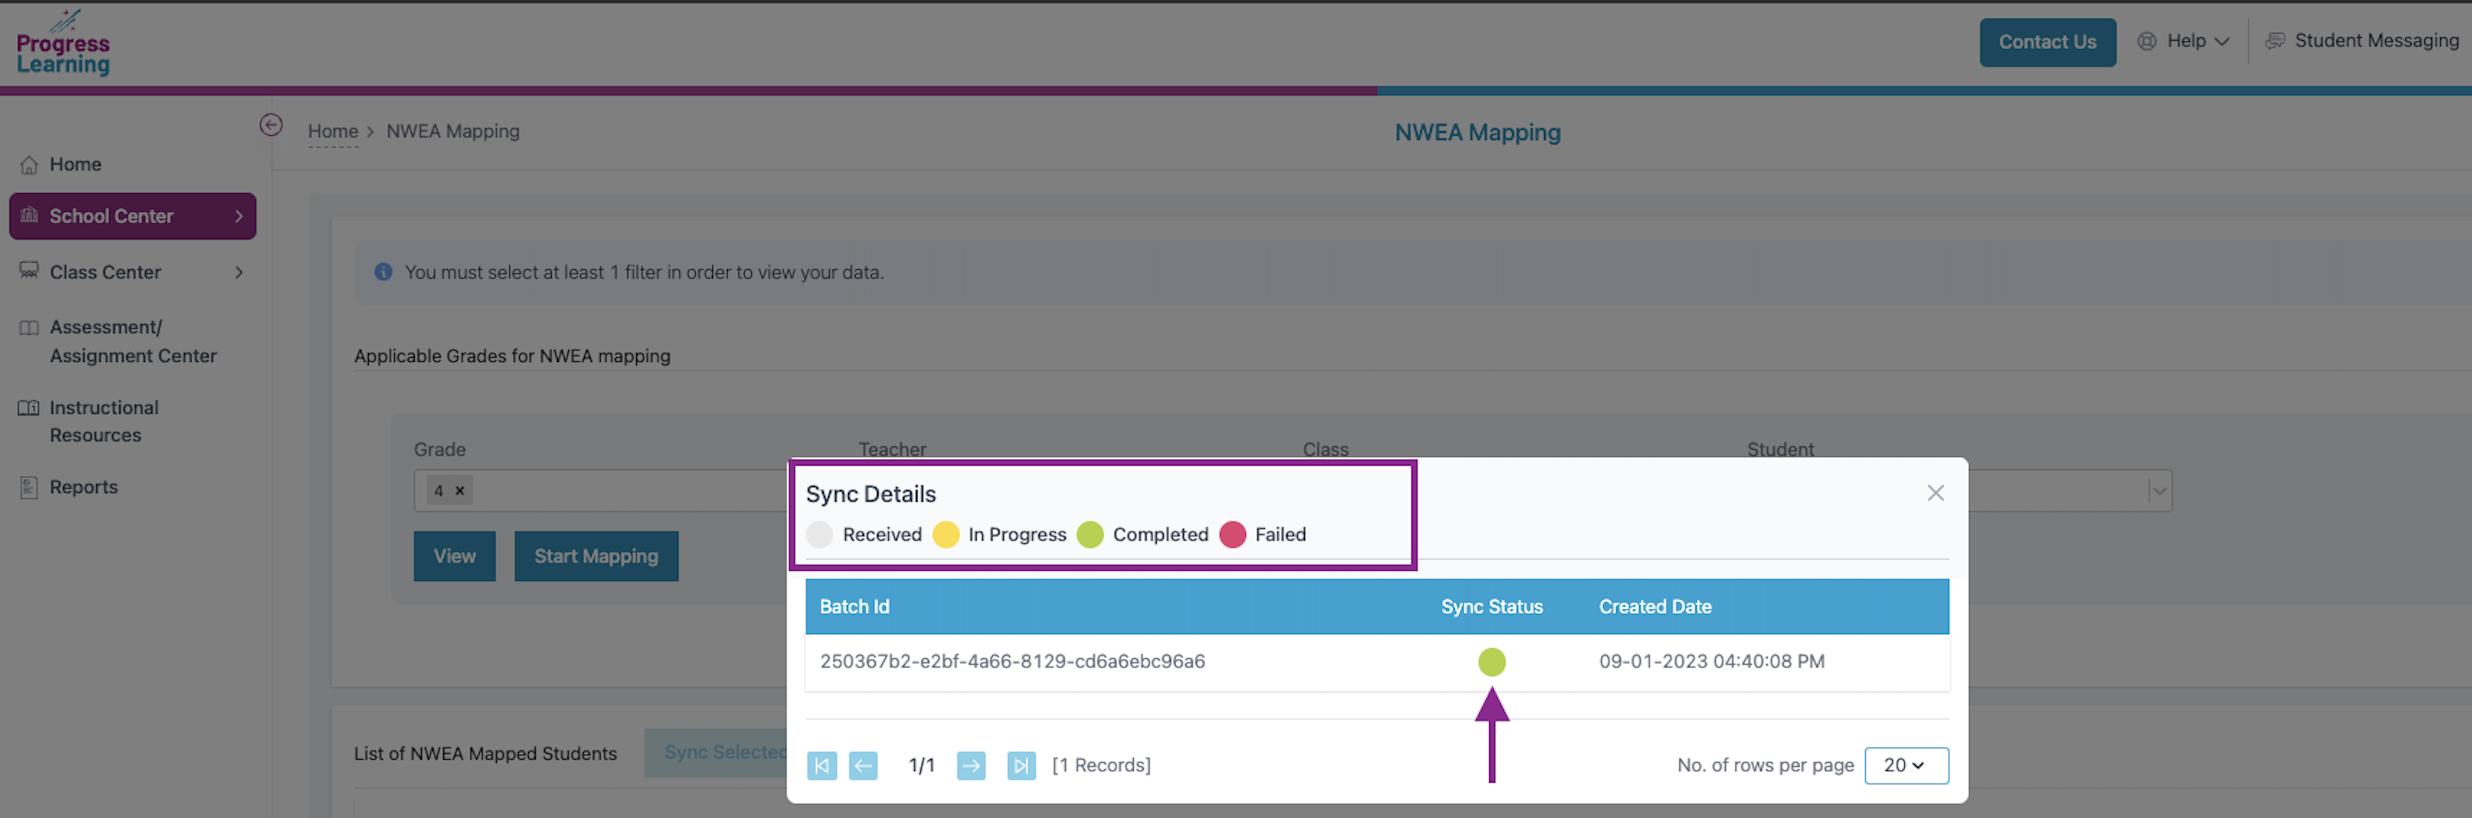This screenshot has height=818, width=2472.
Task: Click NWEA Mapping breadcrumb text
Action: 453,131
